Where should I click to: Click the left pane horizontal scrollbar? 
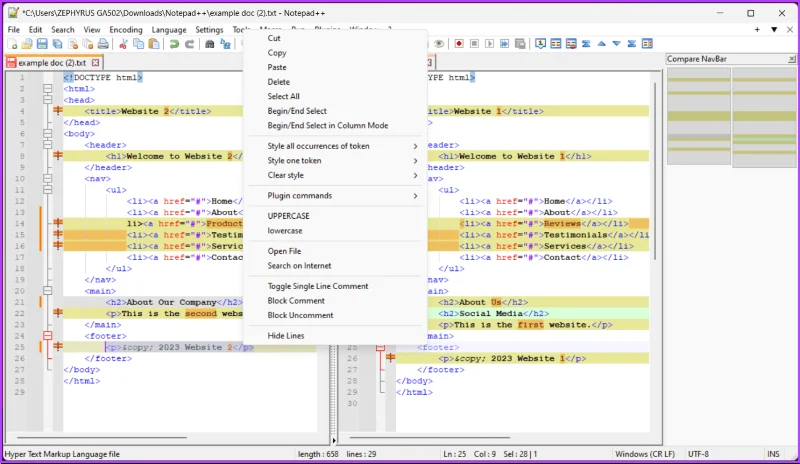click(102, 437)
